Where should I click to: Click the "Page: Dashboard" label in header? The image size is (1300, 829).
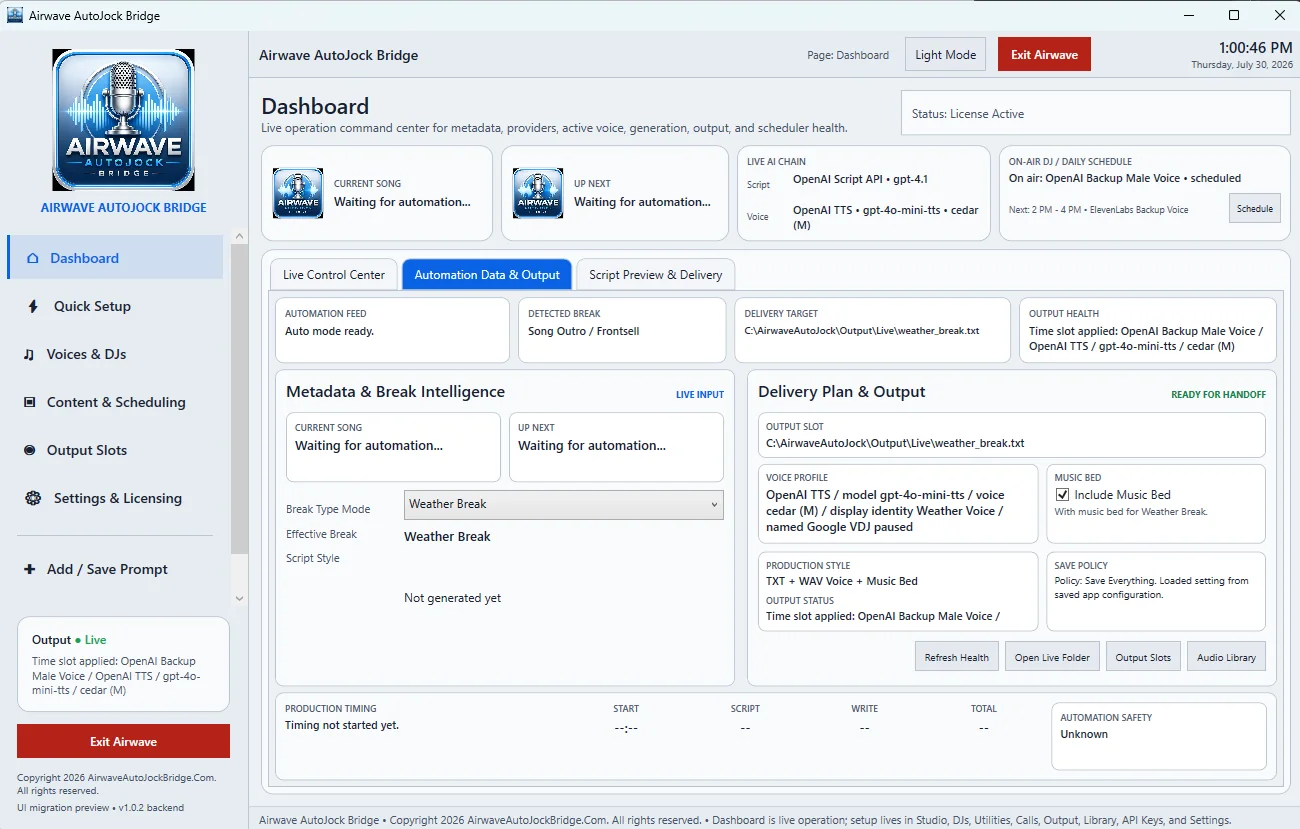(x=848, y=55)
